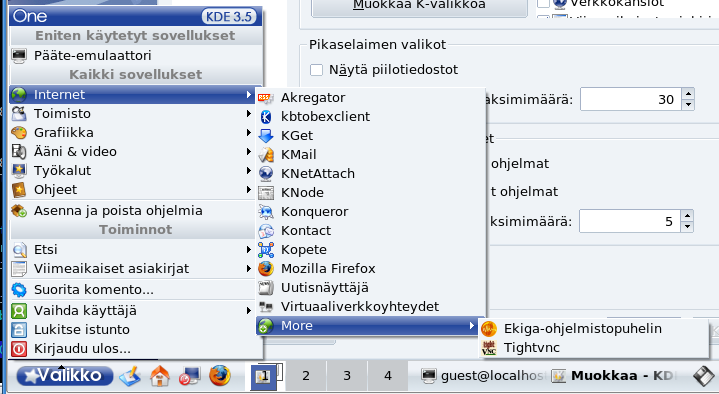The height and width of the screenshot is (394, 719).
Task: Launch Firefox from the panel quick launcher
Action: point(220,376)
